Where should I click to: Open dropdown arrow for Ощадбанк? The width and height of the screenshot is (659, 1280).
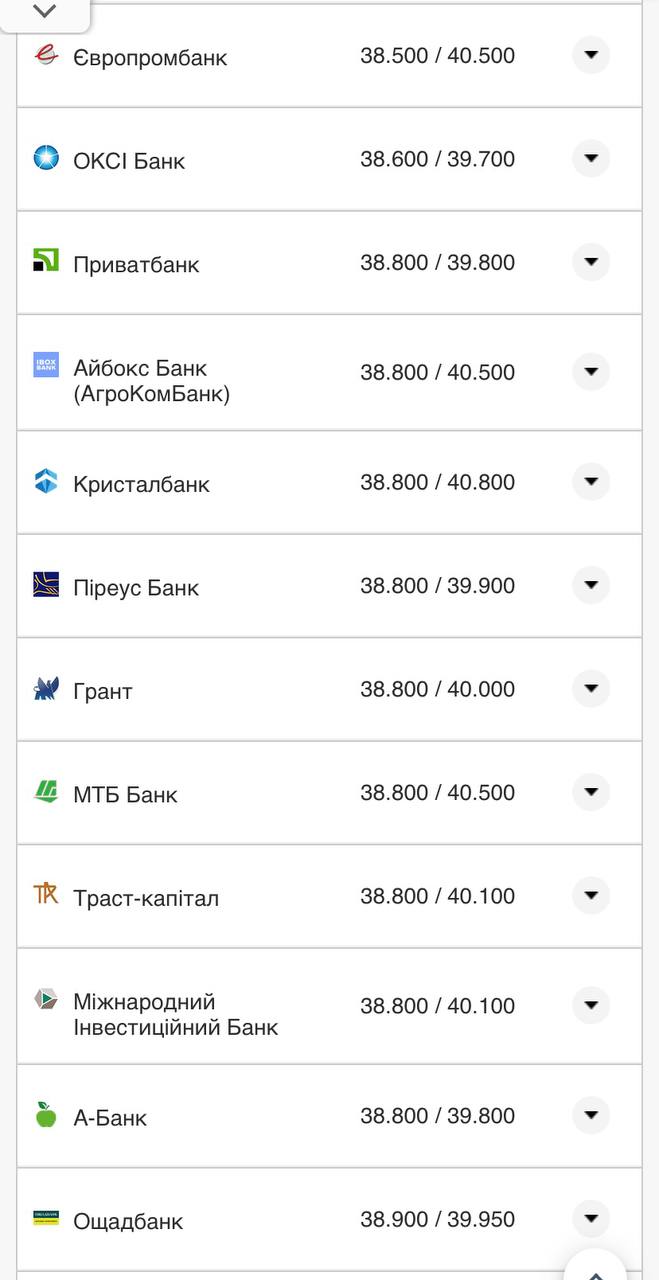(591, 1218)
